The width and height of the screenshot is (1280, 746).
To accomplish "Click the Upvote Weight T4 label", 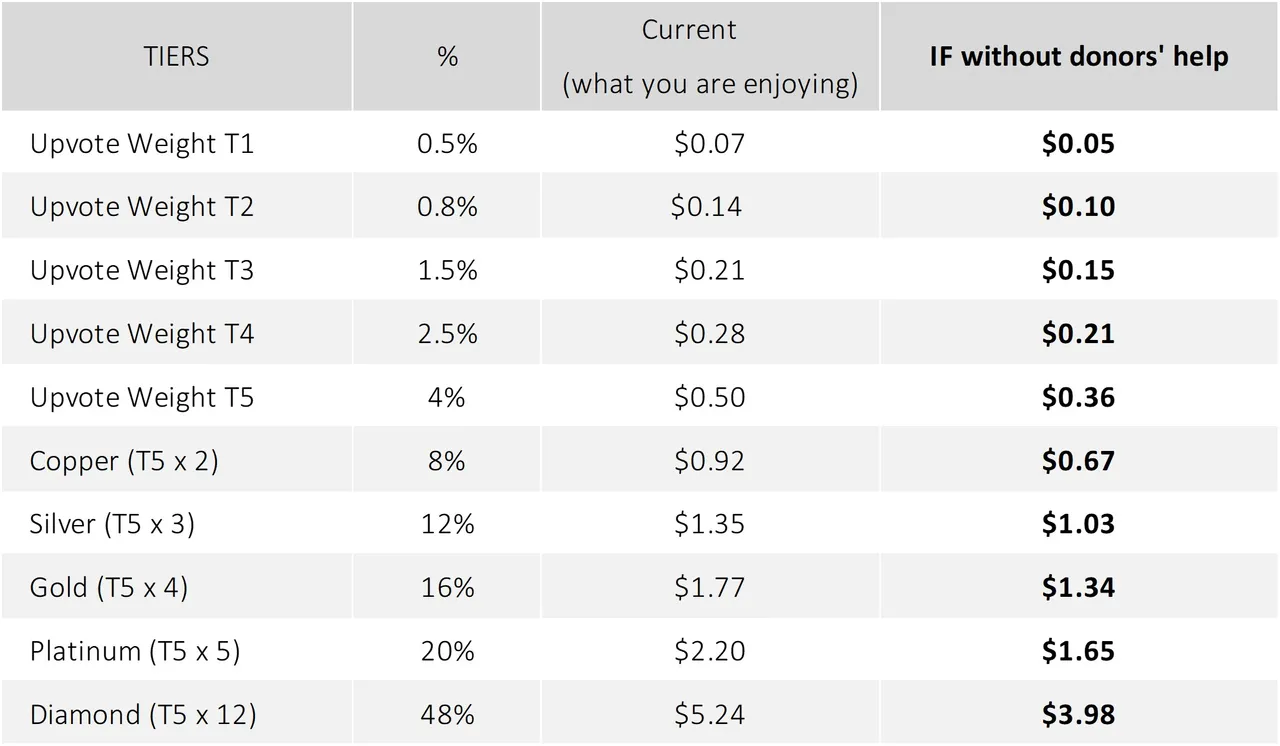I will click(142, 334).
